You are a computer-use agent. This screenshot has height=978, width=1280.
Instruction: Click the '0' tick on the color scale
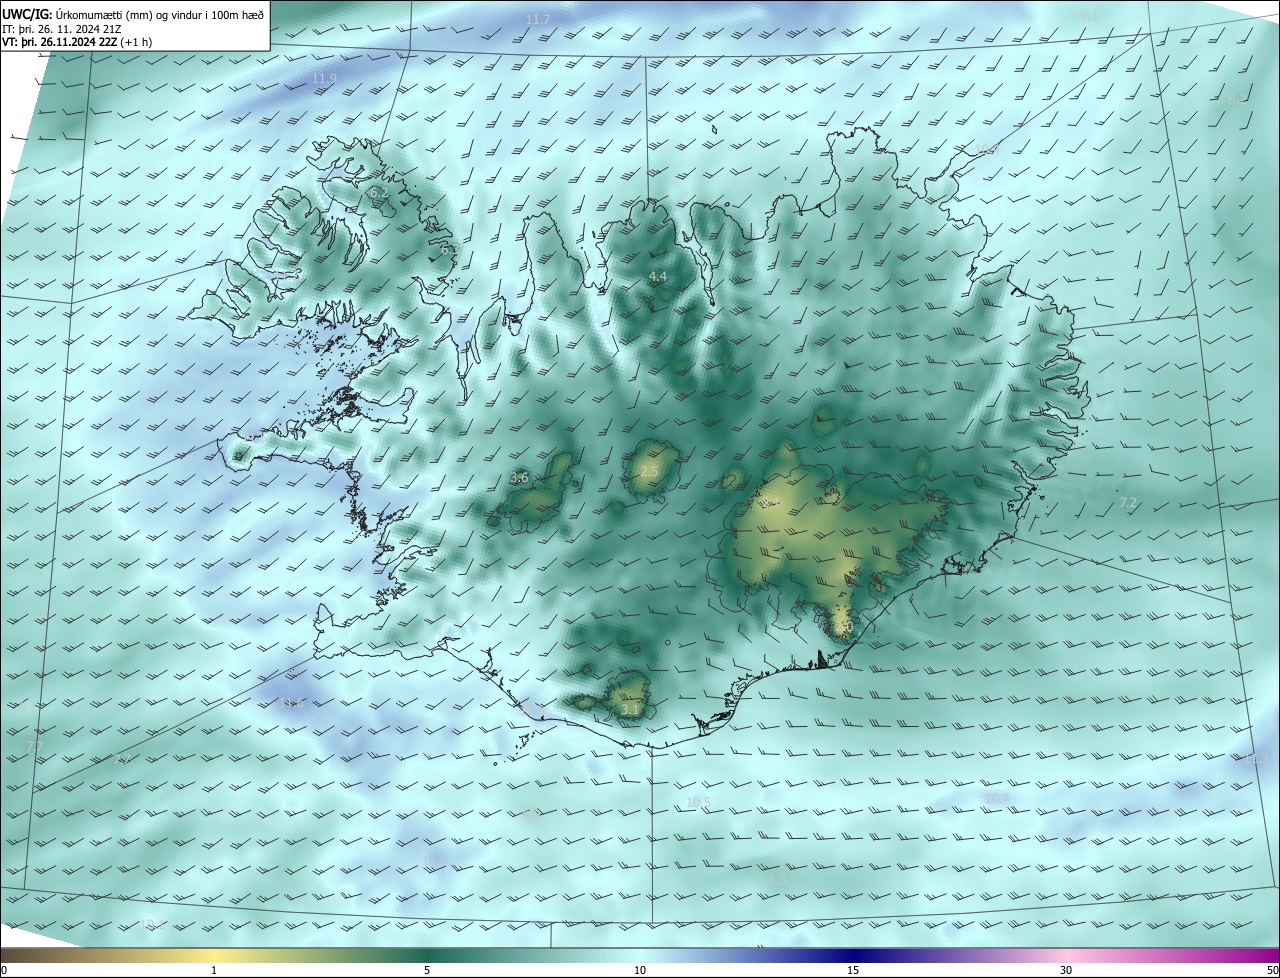4,970
